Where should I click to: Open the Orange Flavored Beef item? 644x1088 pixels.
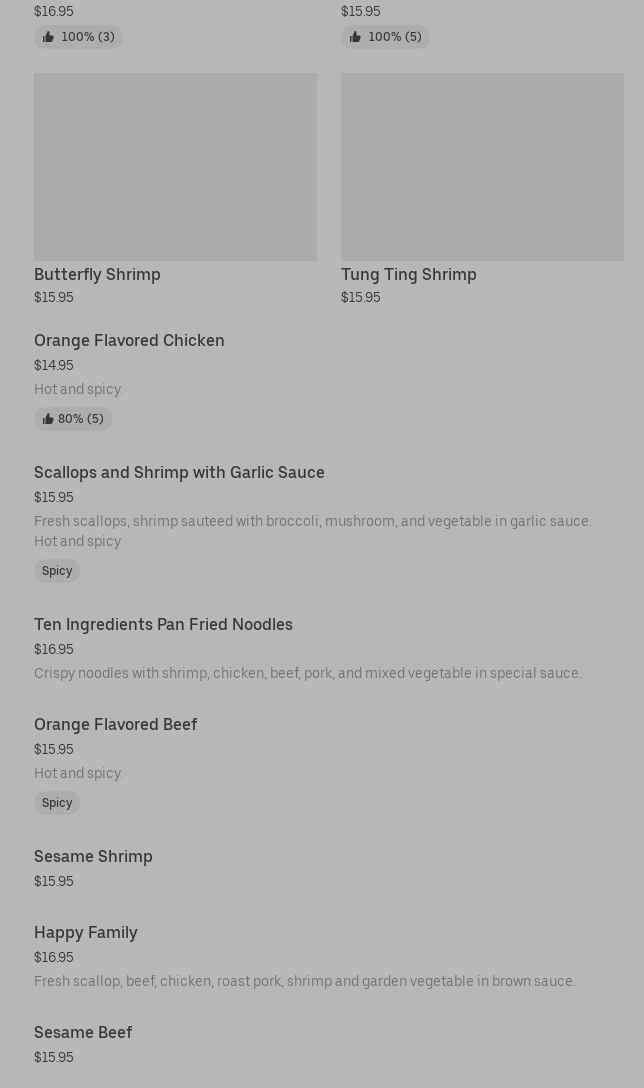[x=115, y=724]
